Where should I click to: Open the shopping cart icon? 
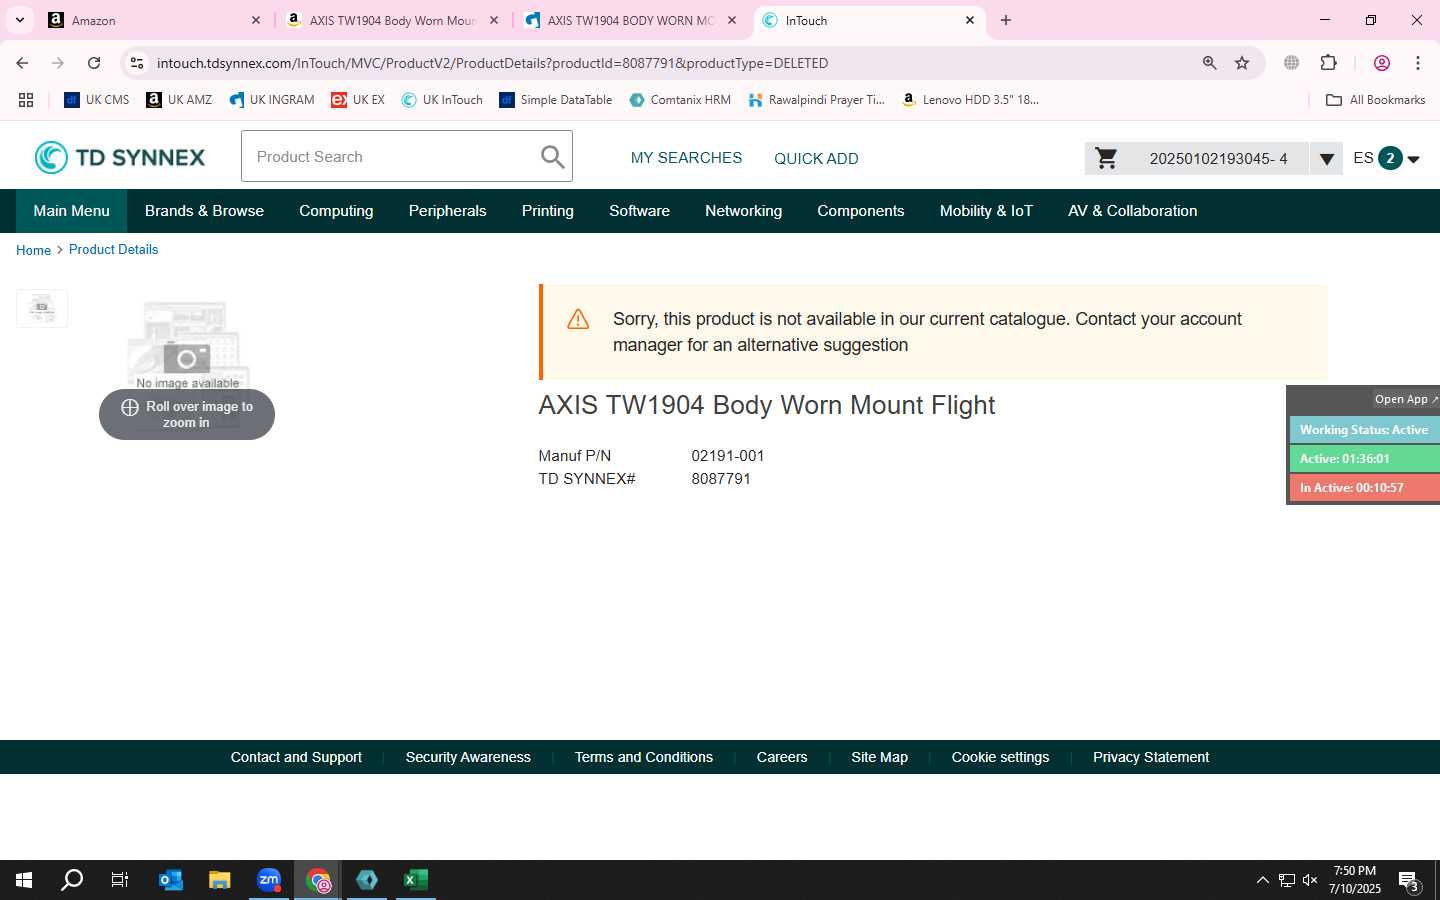click(x=1106, y=158)
